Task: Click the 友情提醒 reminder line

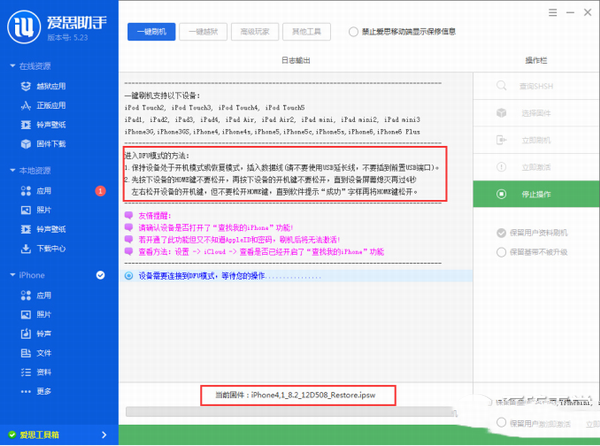Action: coord(155,215)
